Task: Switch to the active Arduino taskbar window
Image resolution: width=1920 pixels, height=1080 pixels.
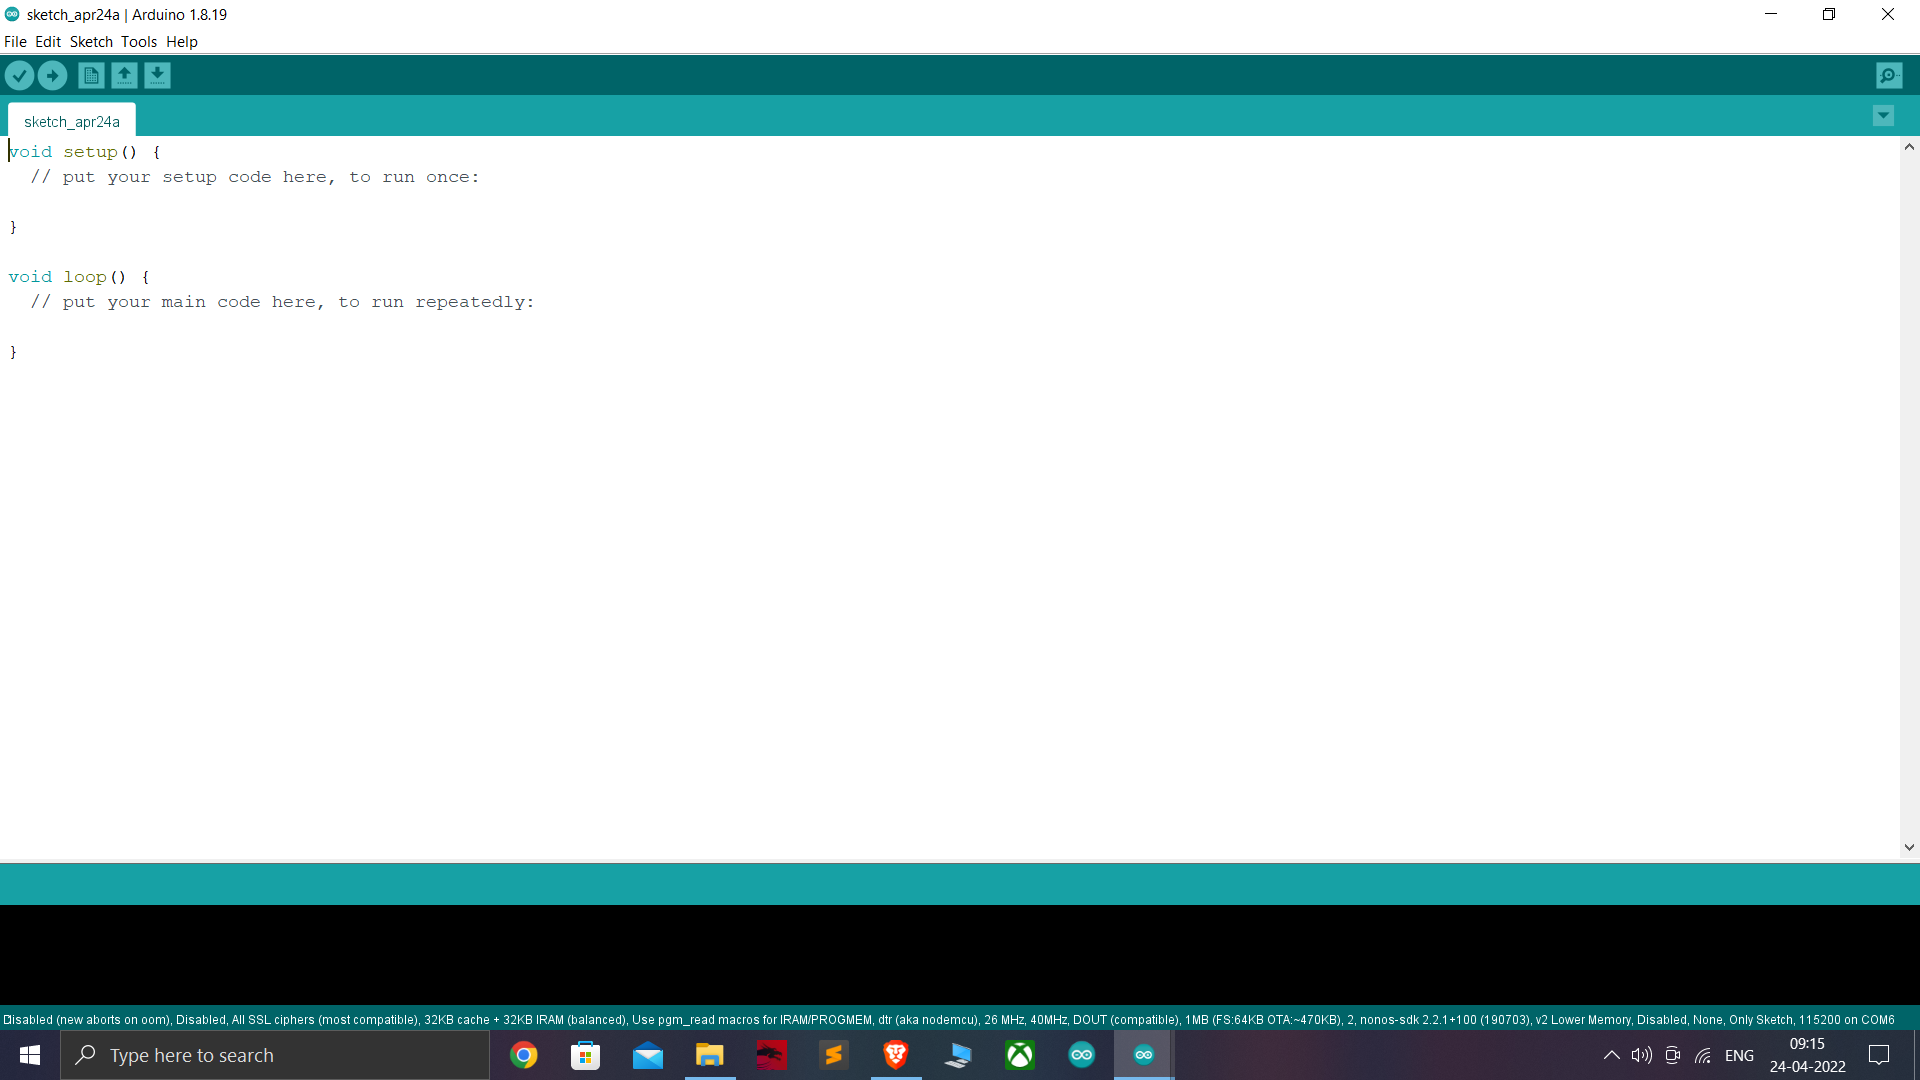Action: [1144, 1055]
